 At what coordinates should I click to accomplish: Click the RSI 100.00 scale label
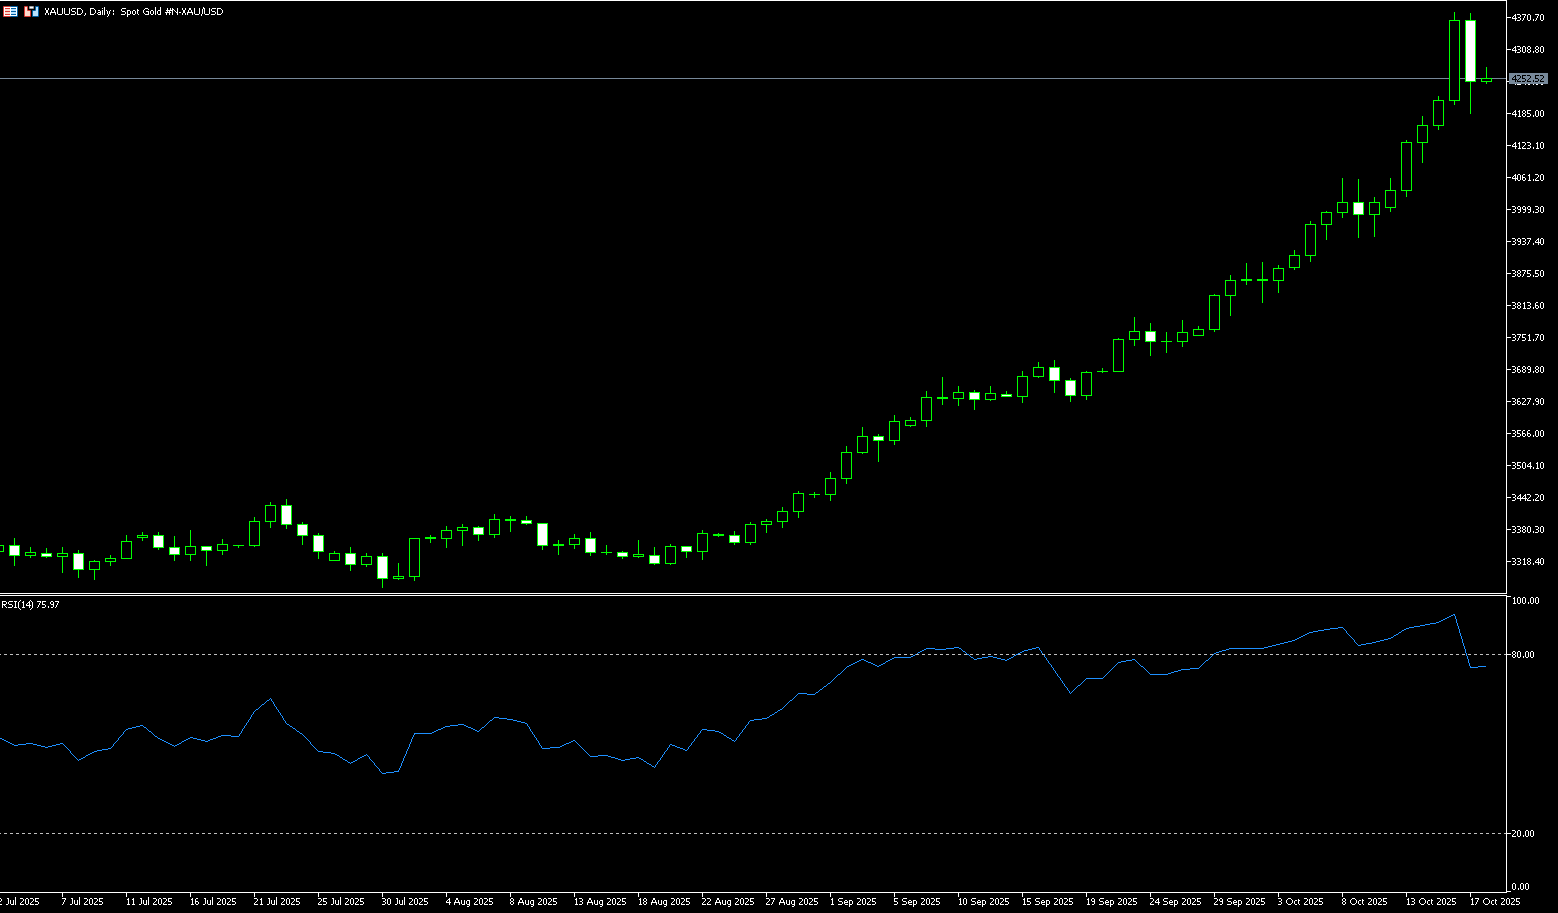[1525, 601]
